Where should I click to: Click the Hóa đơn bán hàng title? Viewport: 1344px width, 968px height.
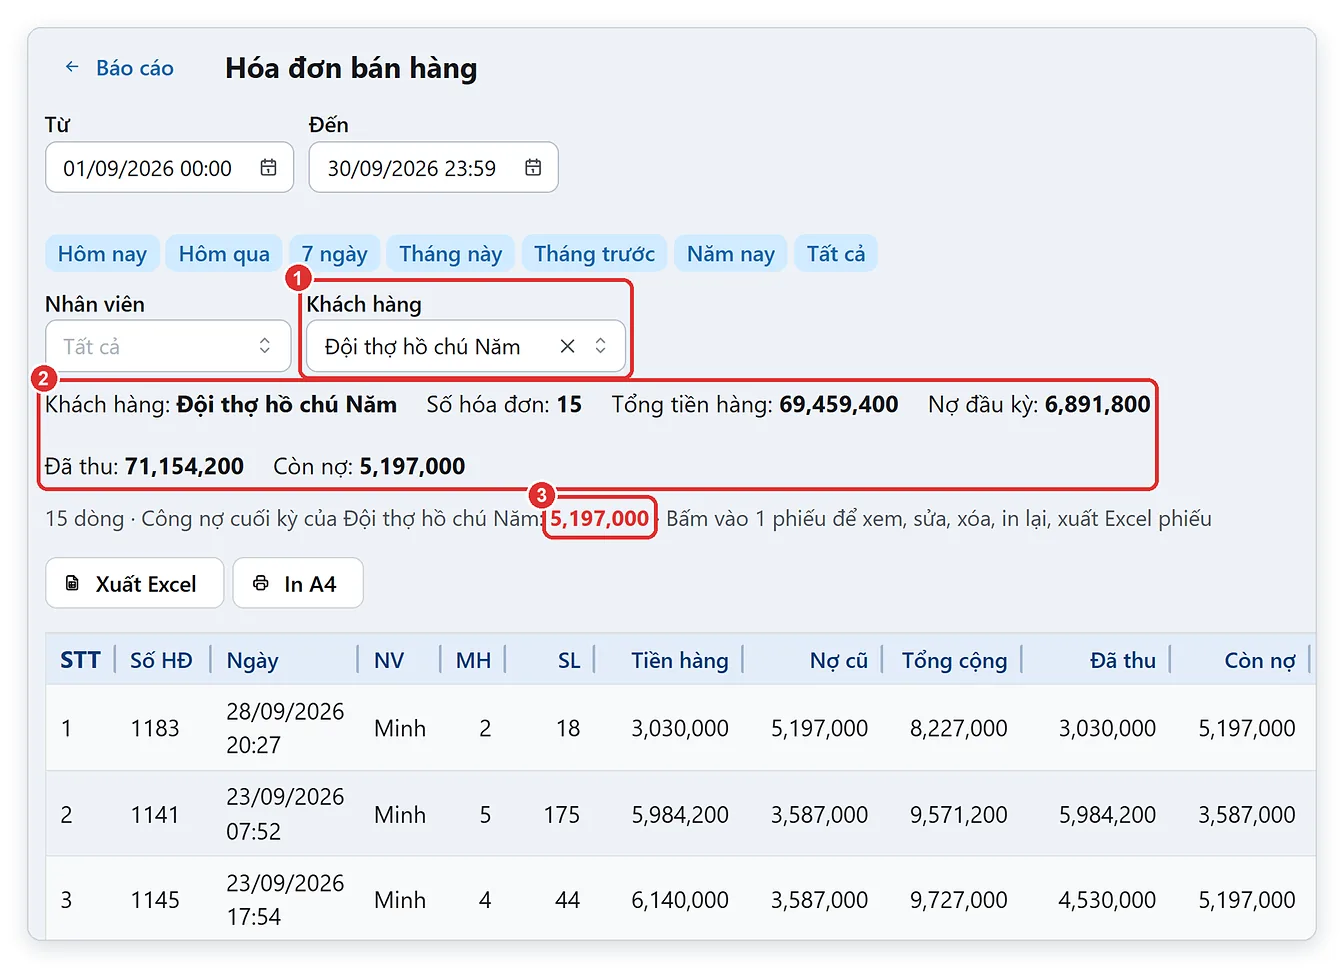click(351, 68)
